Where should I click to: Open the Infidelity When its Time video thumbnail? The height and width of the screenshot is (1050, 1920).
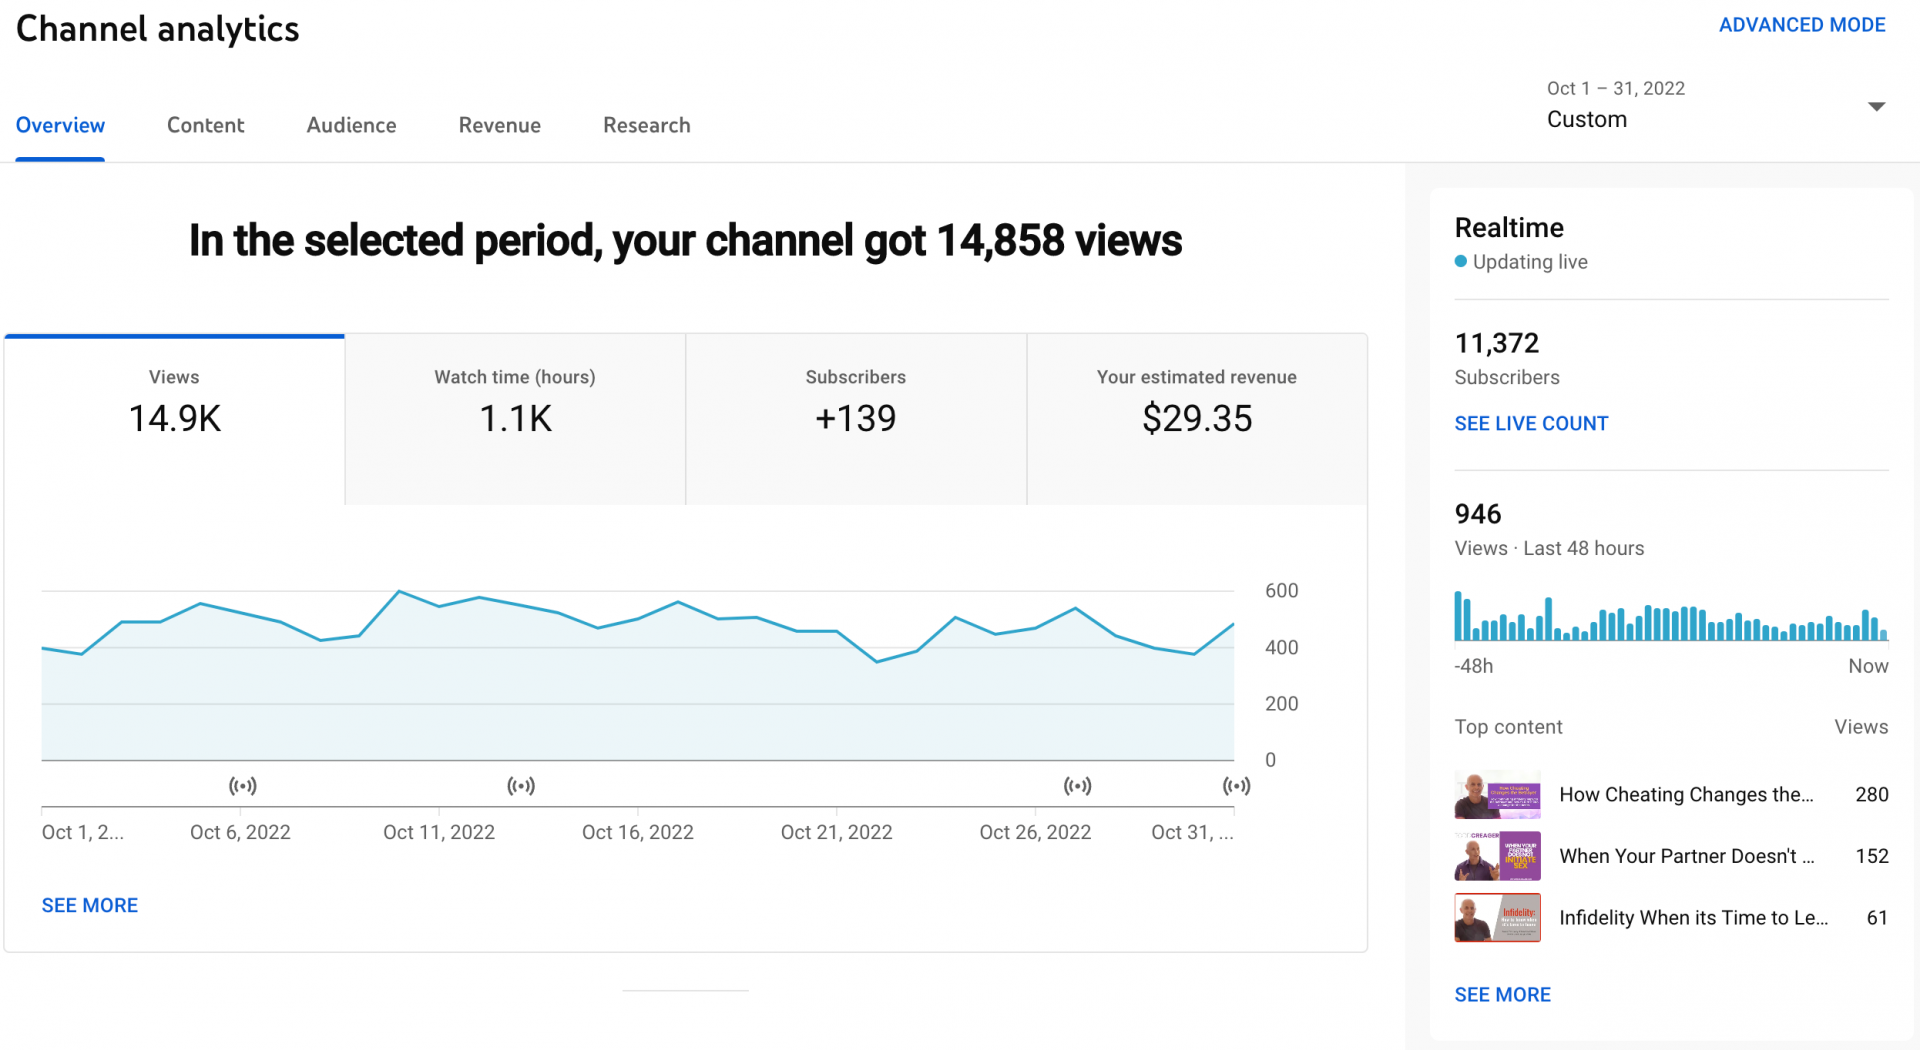click(1497, 918)
